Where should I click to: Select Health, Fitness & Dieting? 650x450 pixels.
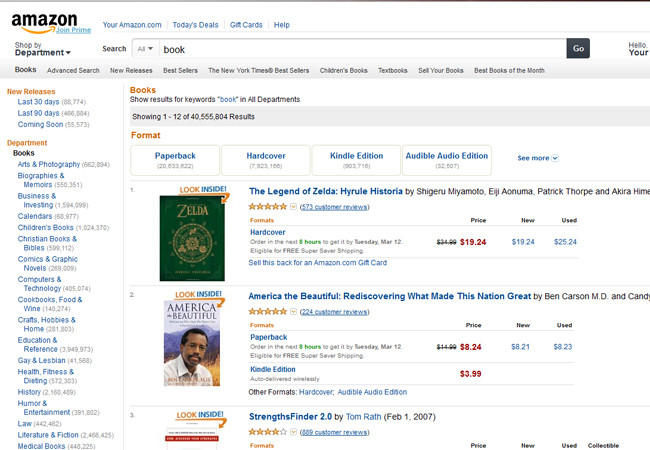pyautogui.click(x=46, y=376)
